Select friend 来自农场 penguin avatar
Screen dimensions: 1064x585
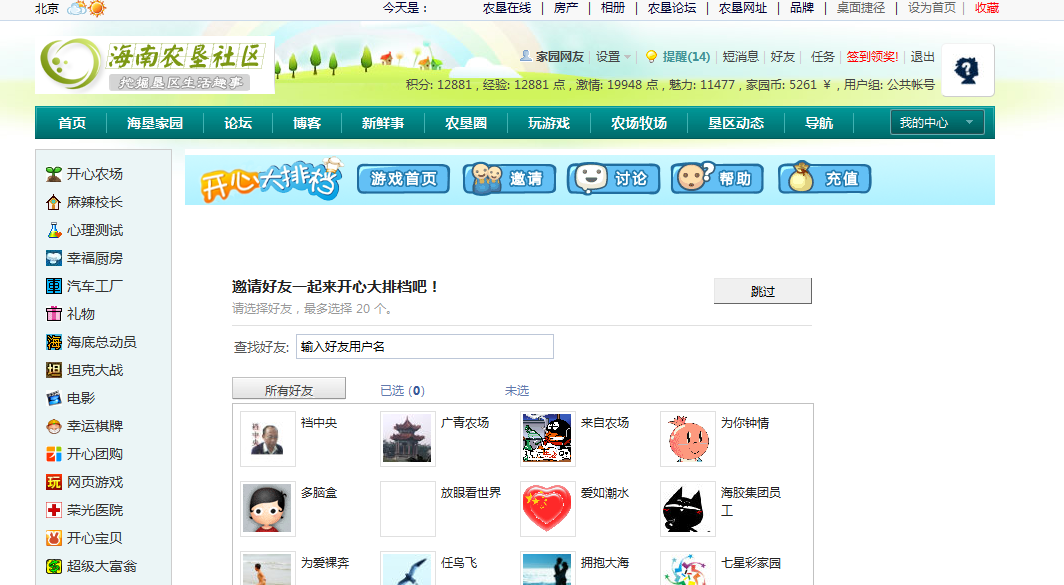(x=548, y=438)
